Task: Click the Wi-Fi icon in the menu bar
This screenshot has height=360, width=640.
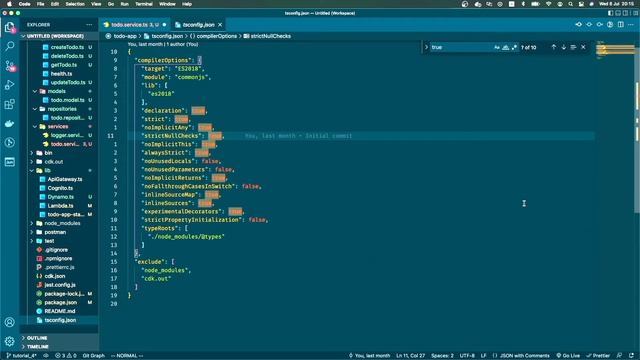Action: click(x=549, y=4)
